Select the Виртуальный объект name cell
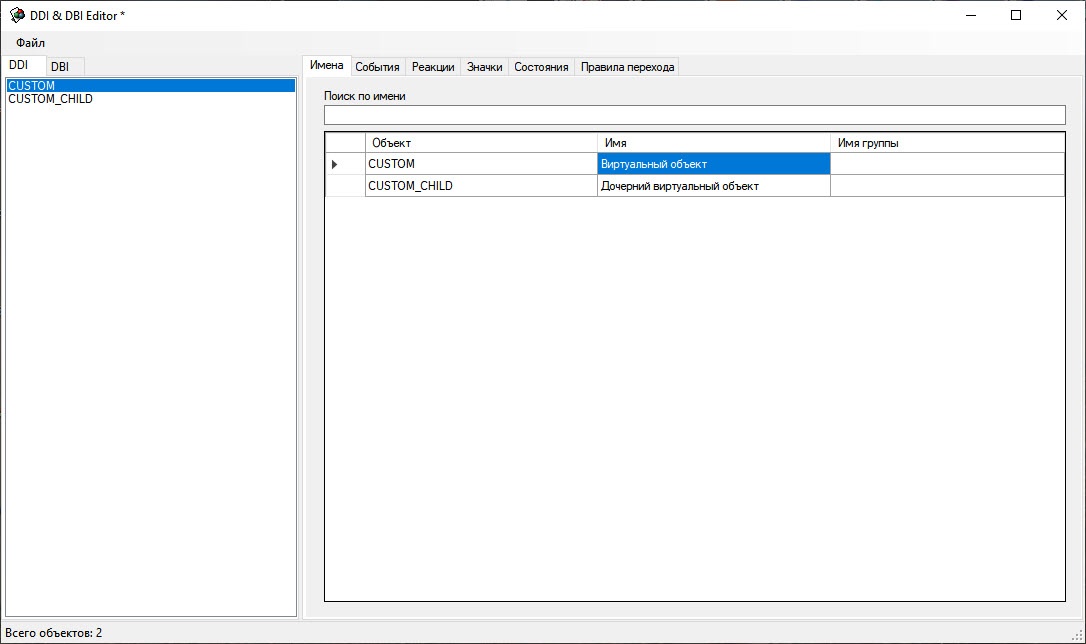 click(x=713, y=164)
